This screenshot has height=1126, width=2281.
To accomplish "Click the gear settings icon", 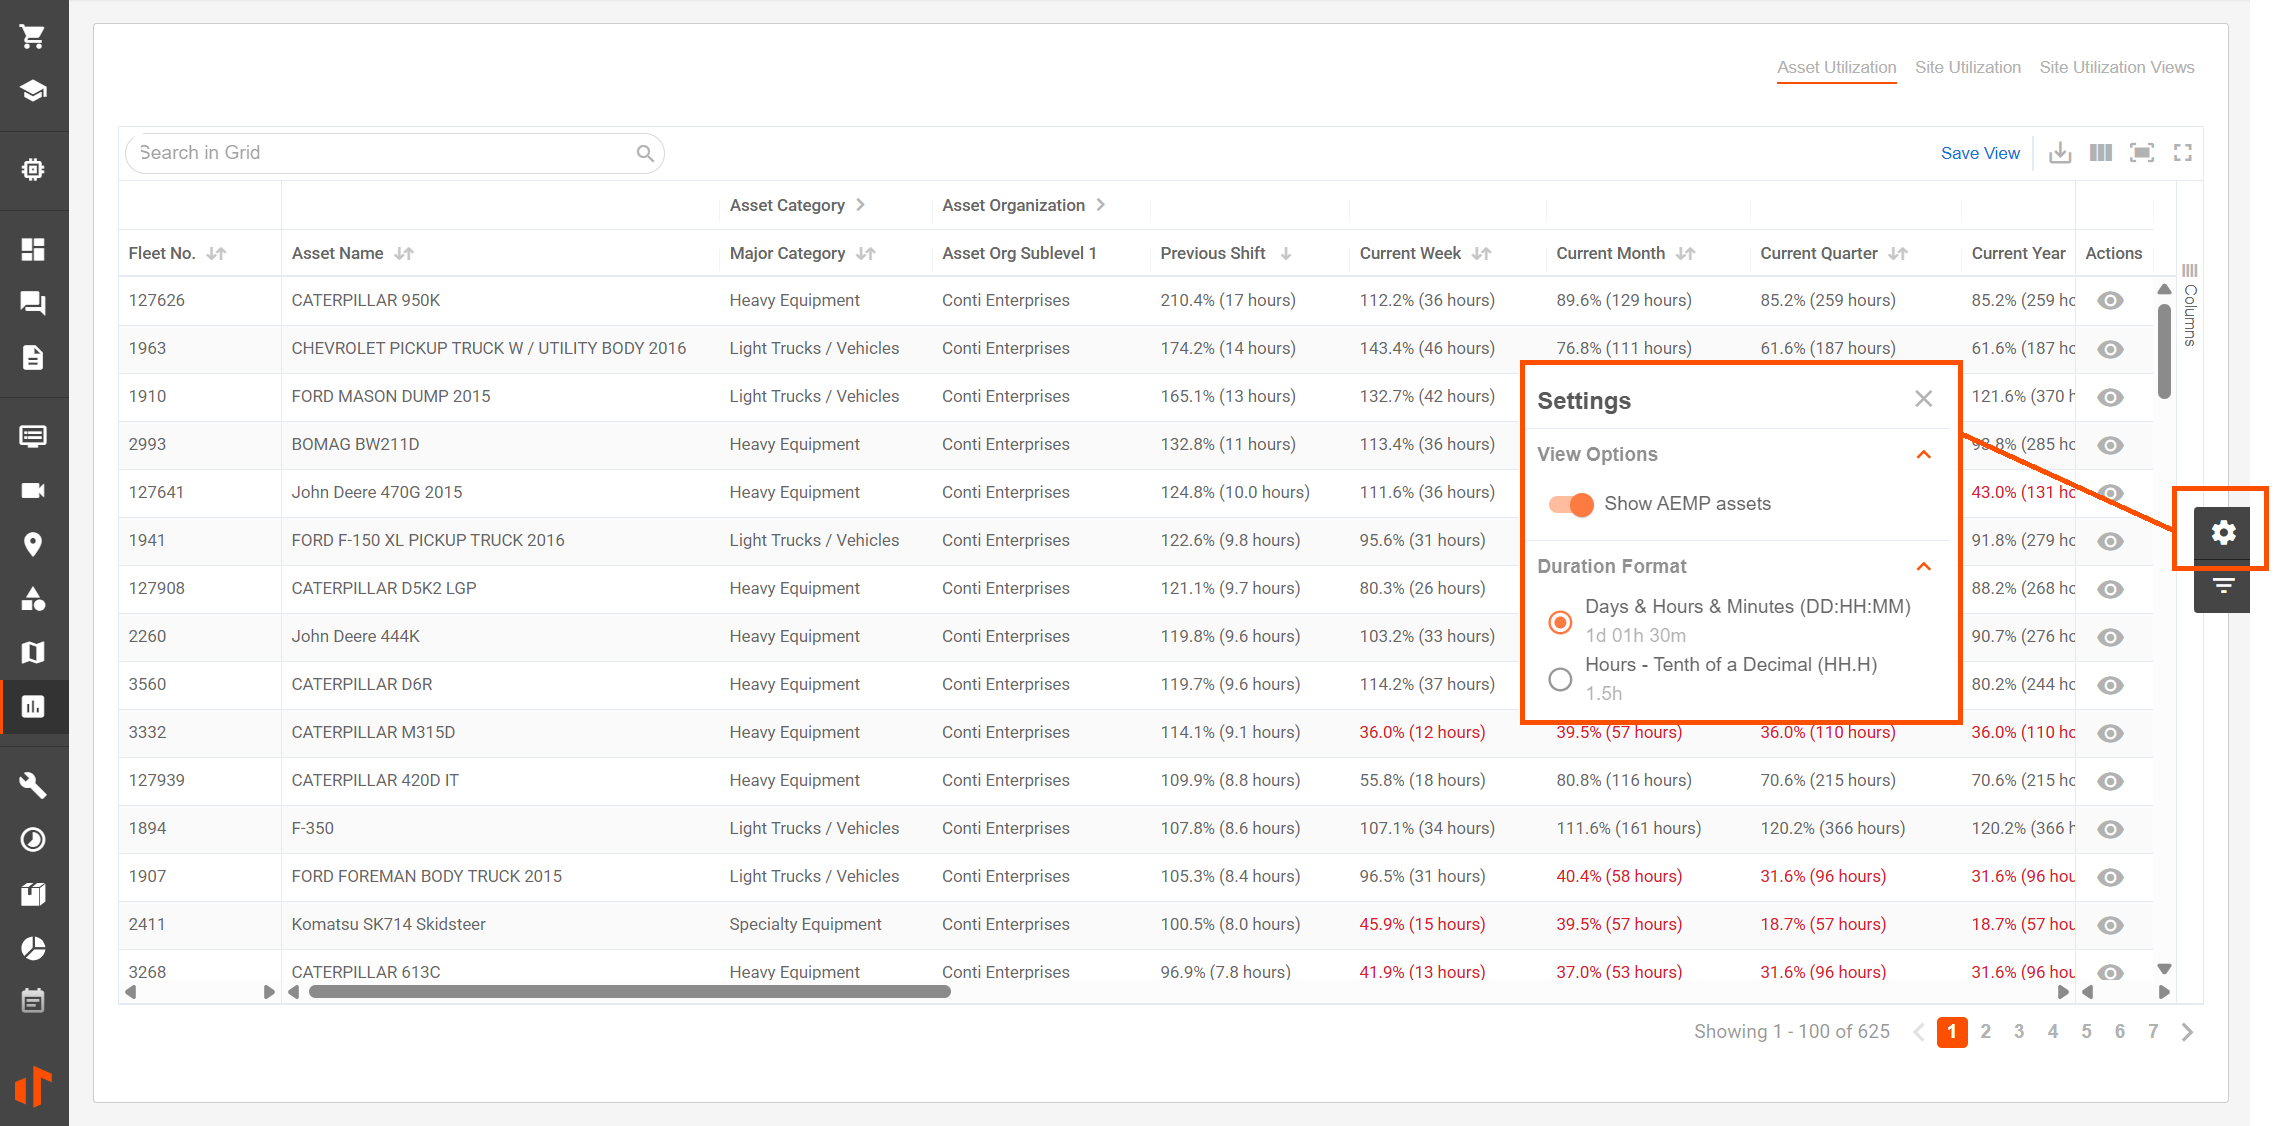I will pos(2222,532).
